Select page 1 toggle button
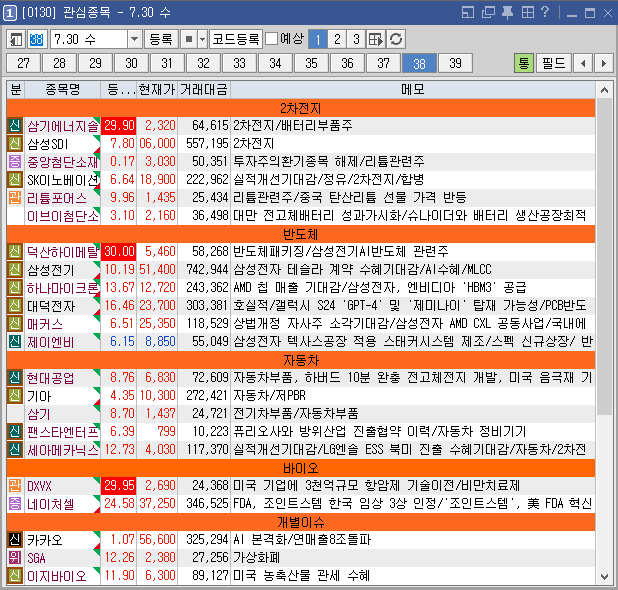The height and width of the screenshot is (590, 618). coord(318,39)
